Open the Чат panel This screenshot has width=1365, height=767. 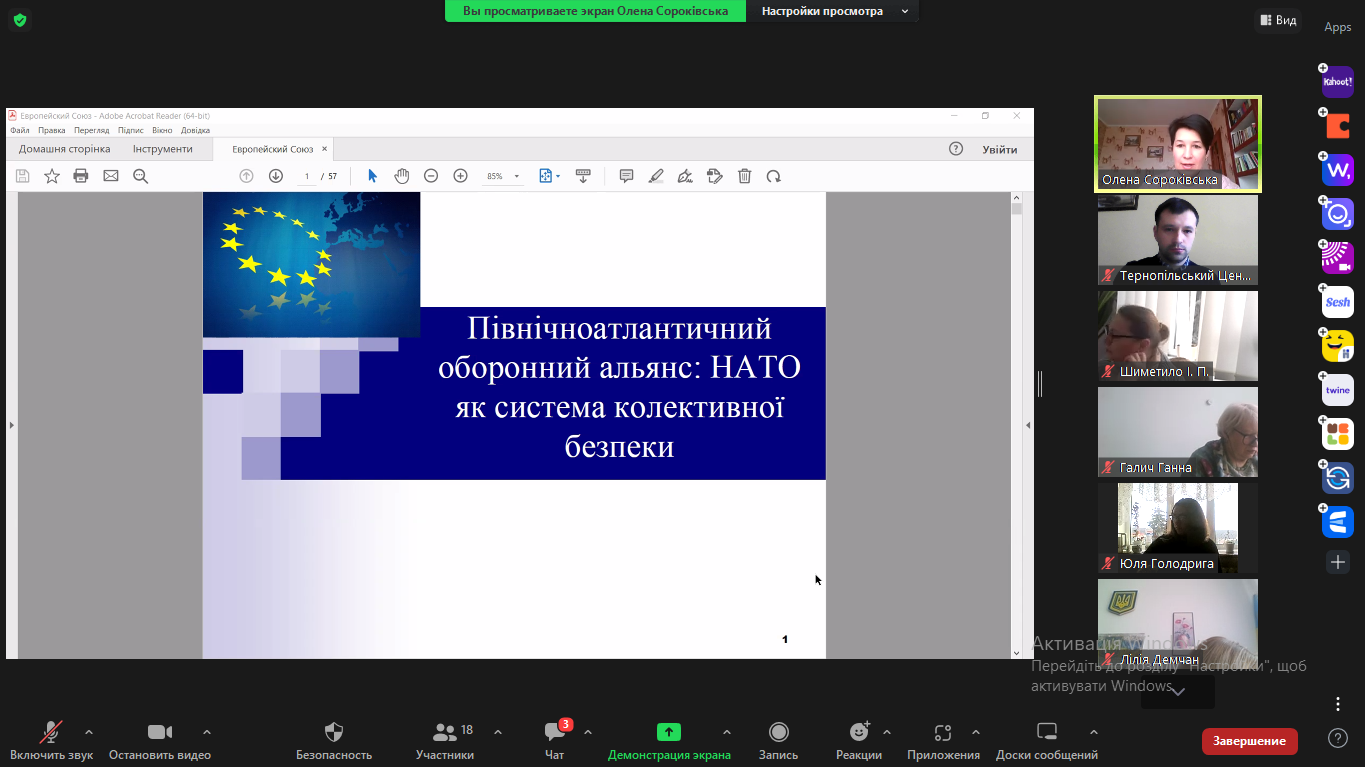[555, 741]
